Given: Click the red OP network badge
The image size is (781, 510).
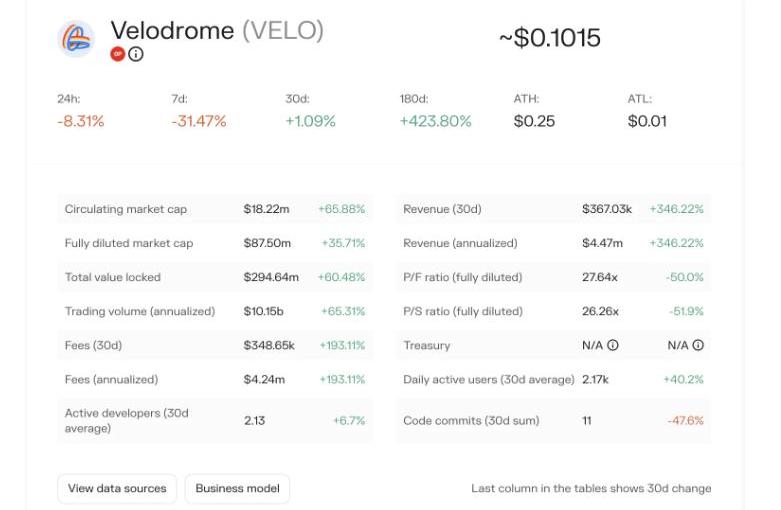Looking at the screenshot, I should coord(118,54).
